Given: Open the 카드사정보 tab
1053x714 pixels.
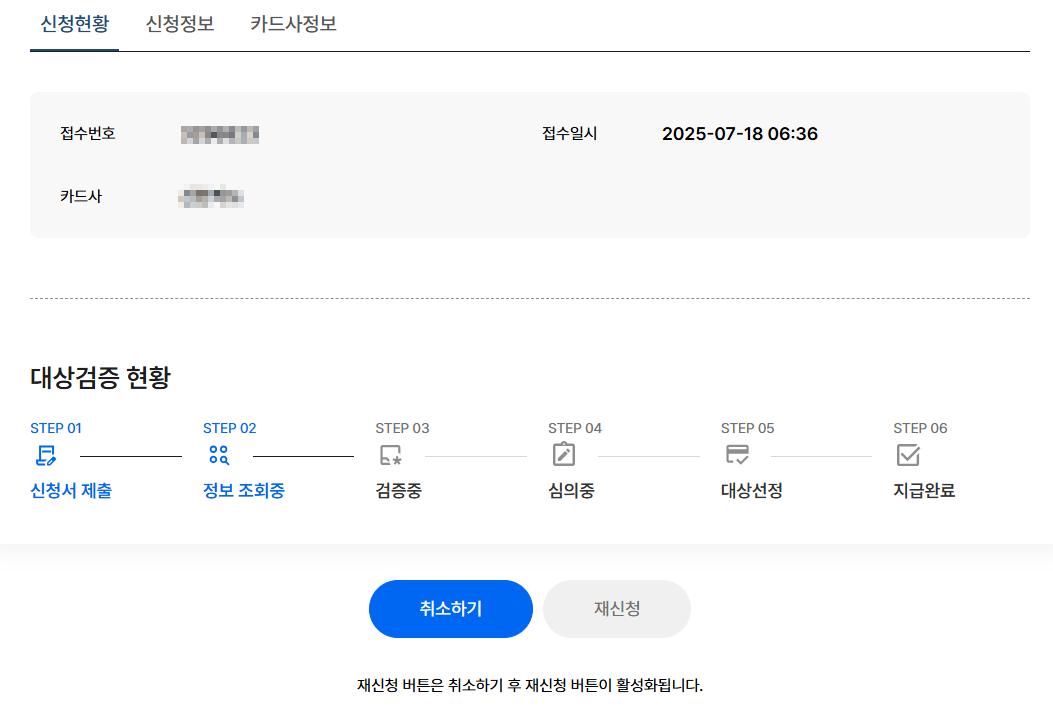Looking at the screenshot, I should pyautogui.click(x=293, y=24).
